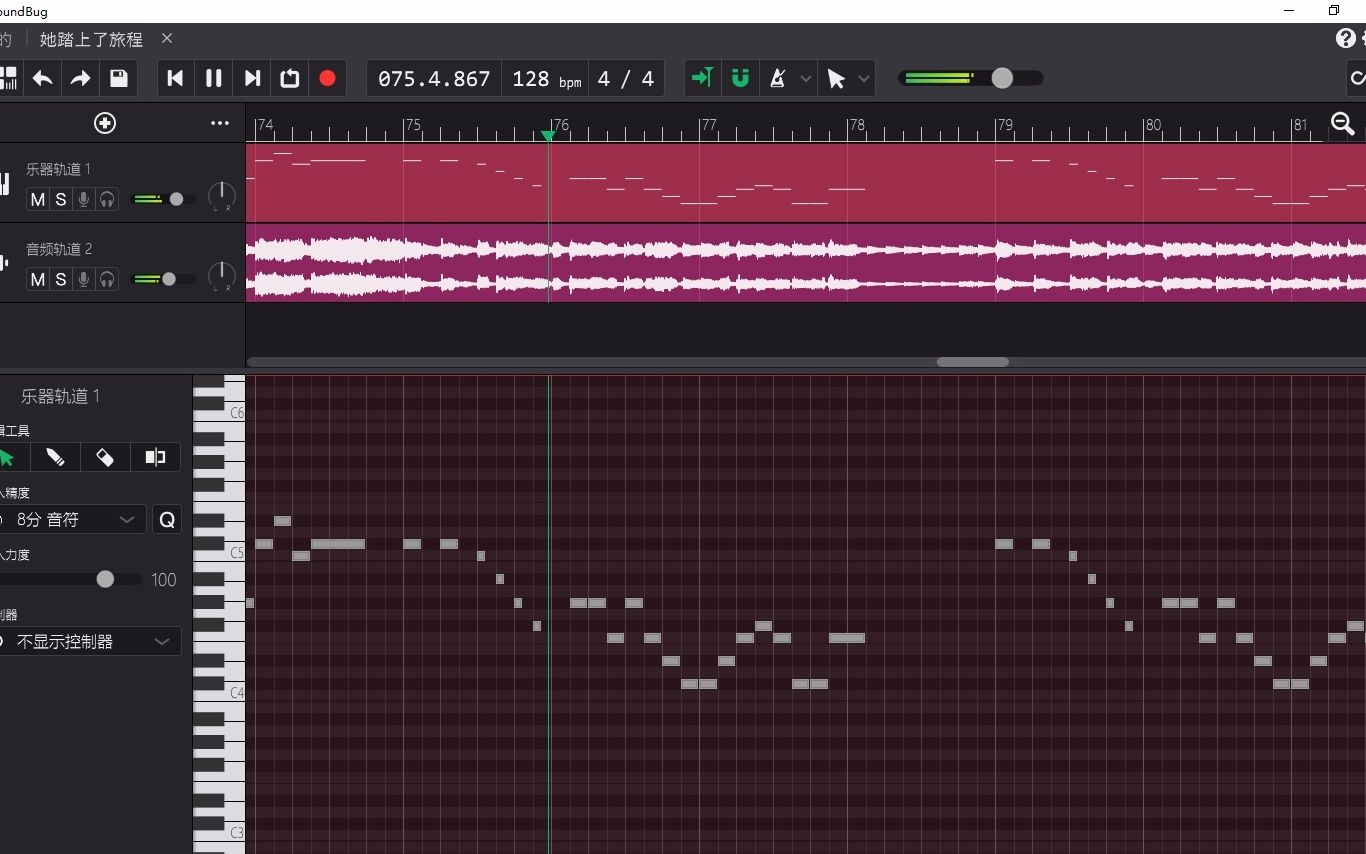Mute 乐器轨道 1
Screen dimensions: 1366x854
coord(37,199)
